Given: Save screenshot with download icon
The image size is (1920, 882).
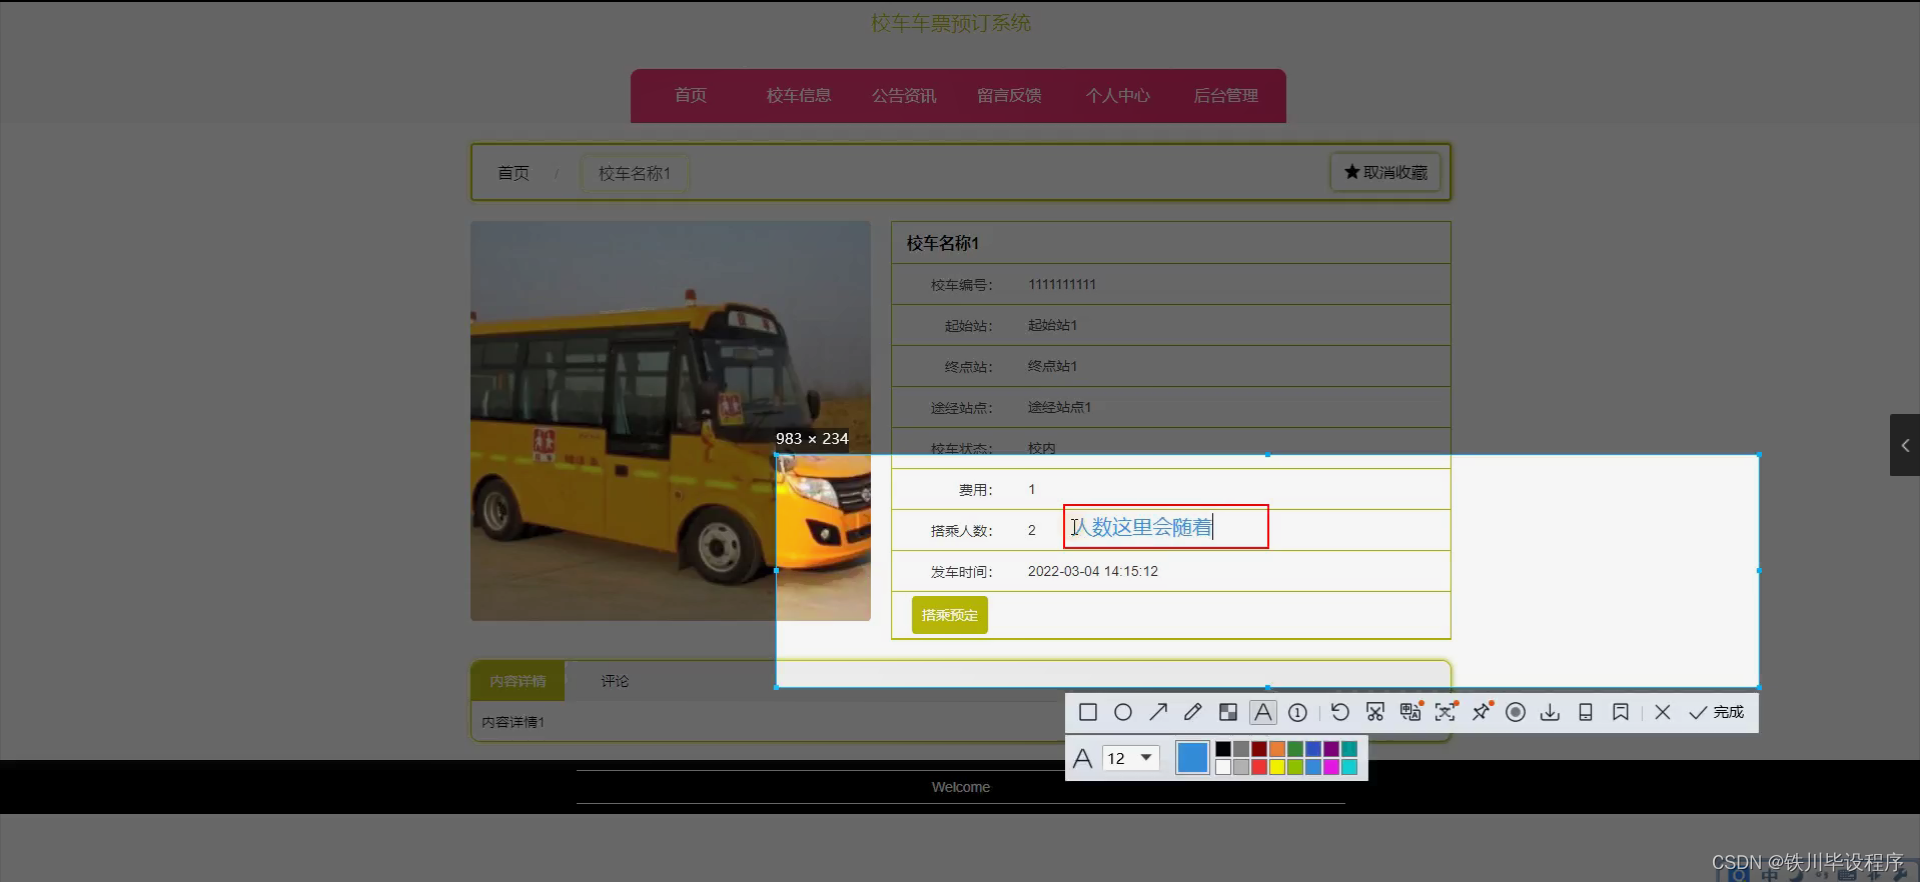Looking at the screenshot, I should (1550, 712).
